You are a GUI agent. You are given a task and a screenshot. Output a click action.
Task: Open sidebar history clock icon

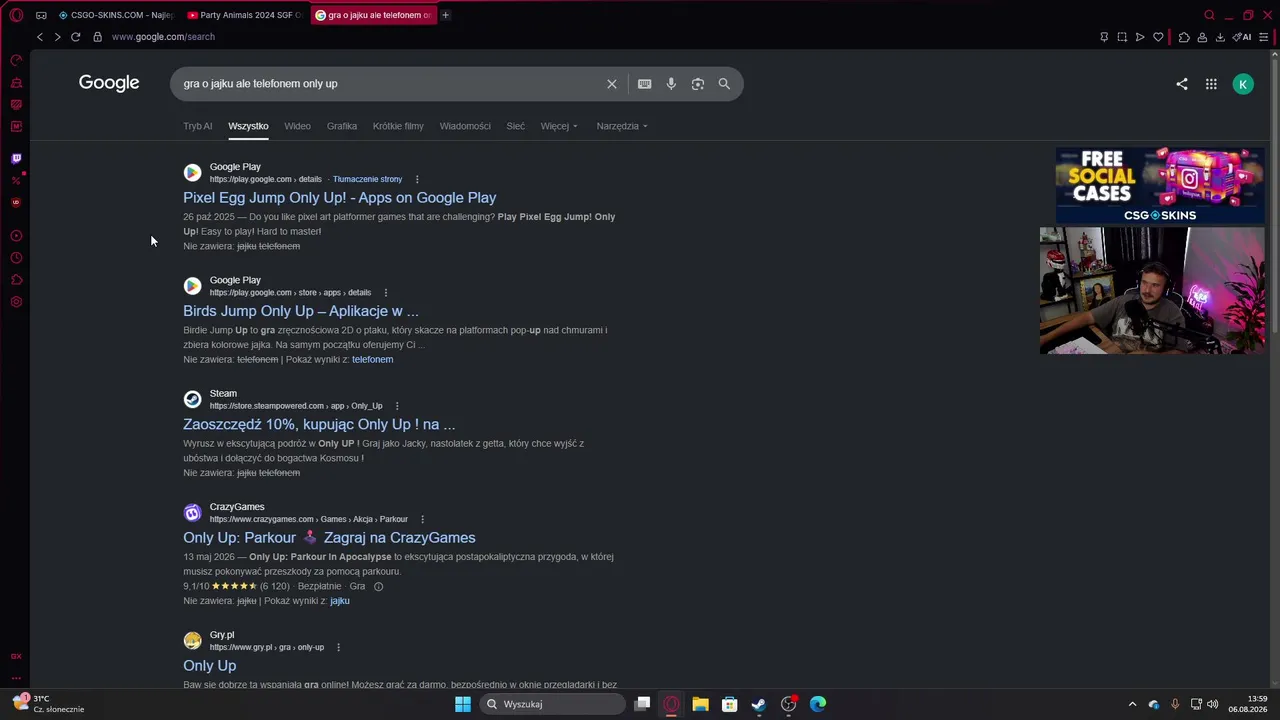[16, 258]
